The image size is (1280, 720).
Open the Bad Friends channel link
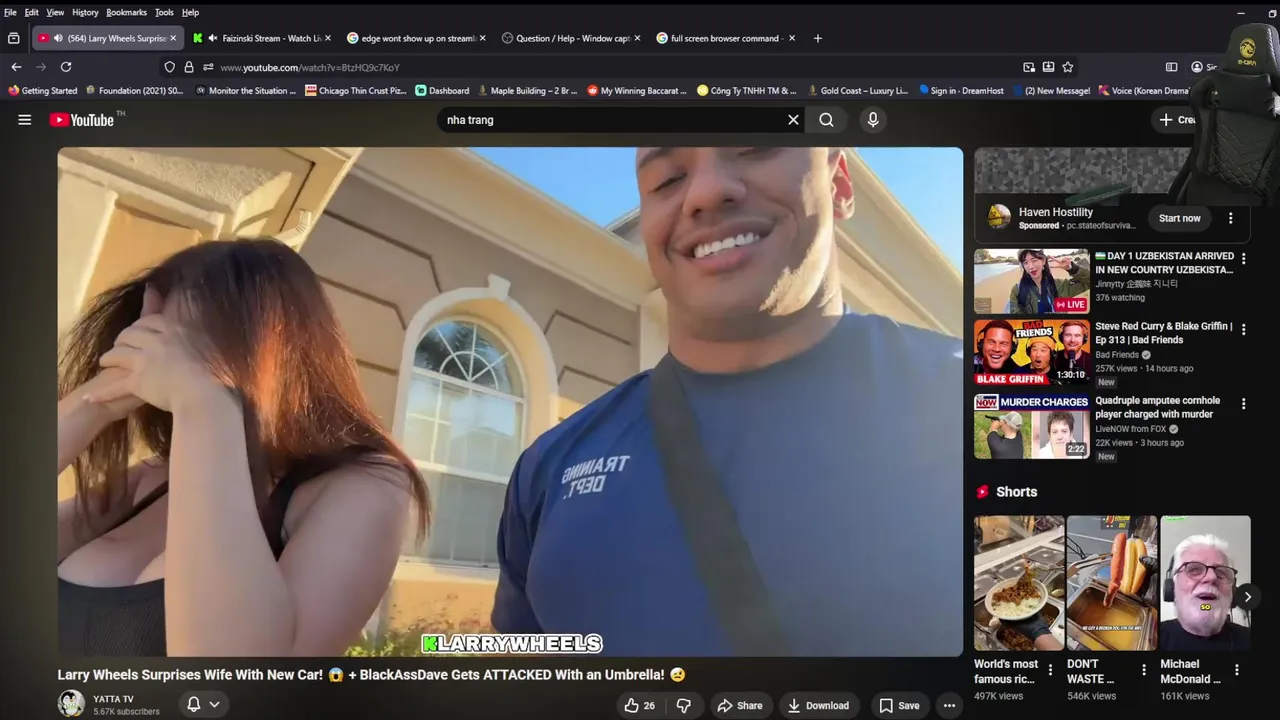tap(1117, 355)
